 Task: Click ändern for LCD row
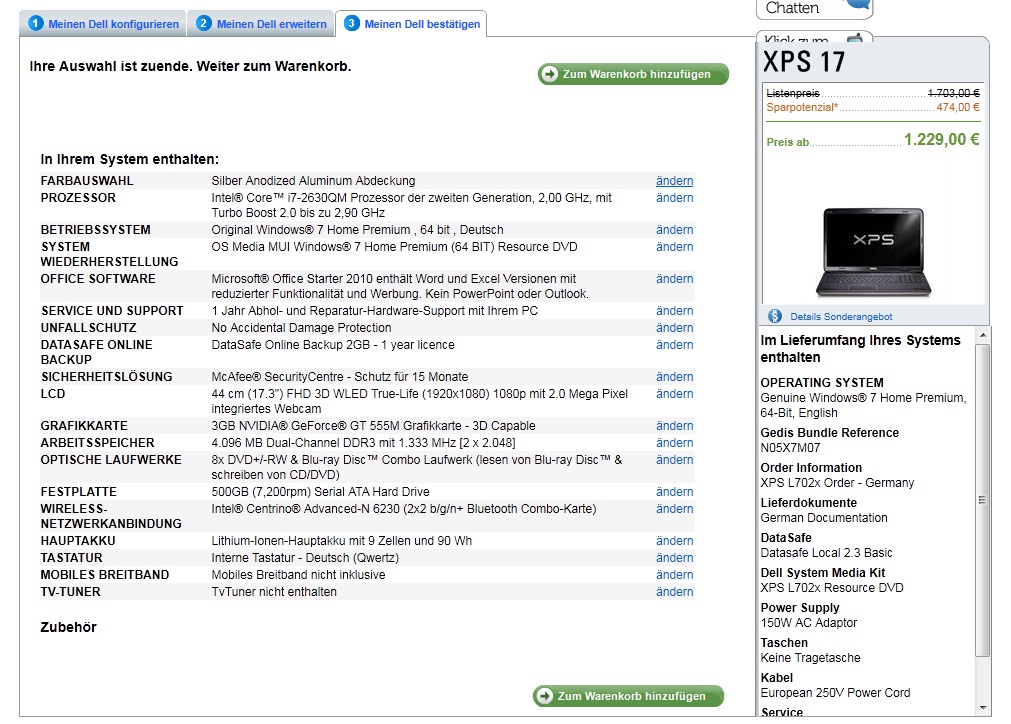[x=674, y=394]
